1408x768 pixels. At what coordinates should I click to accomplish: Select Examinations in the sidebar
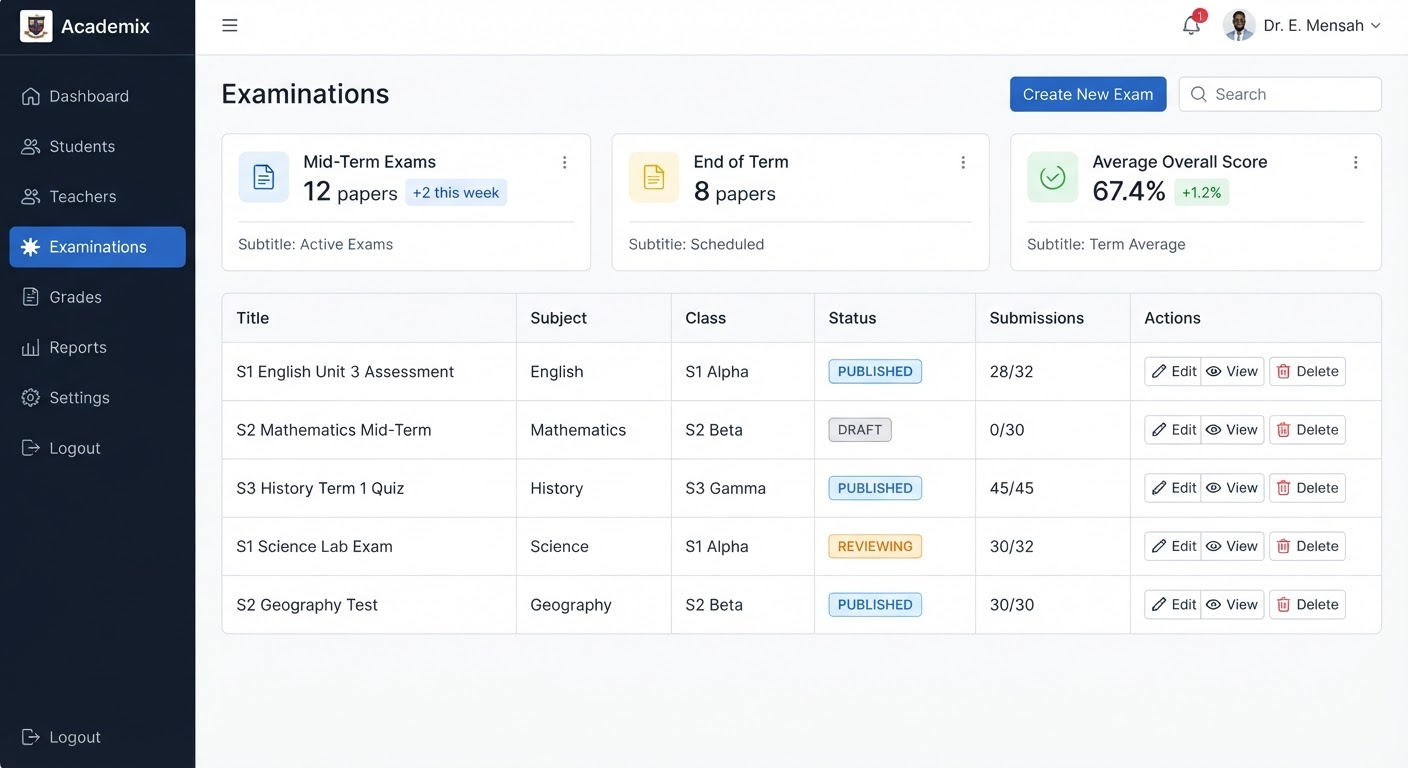[x=97, y=247]
